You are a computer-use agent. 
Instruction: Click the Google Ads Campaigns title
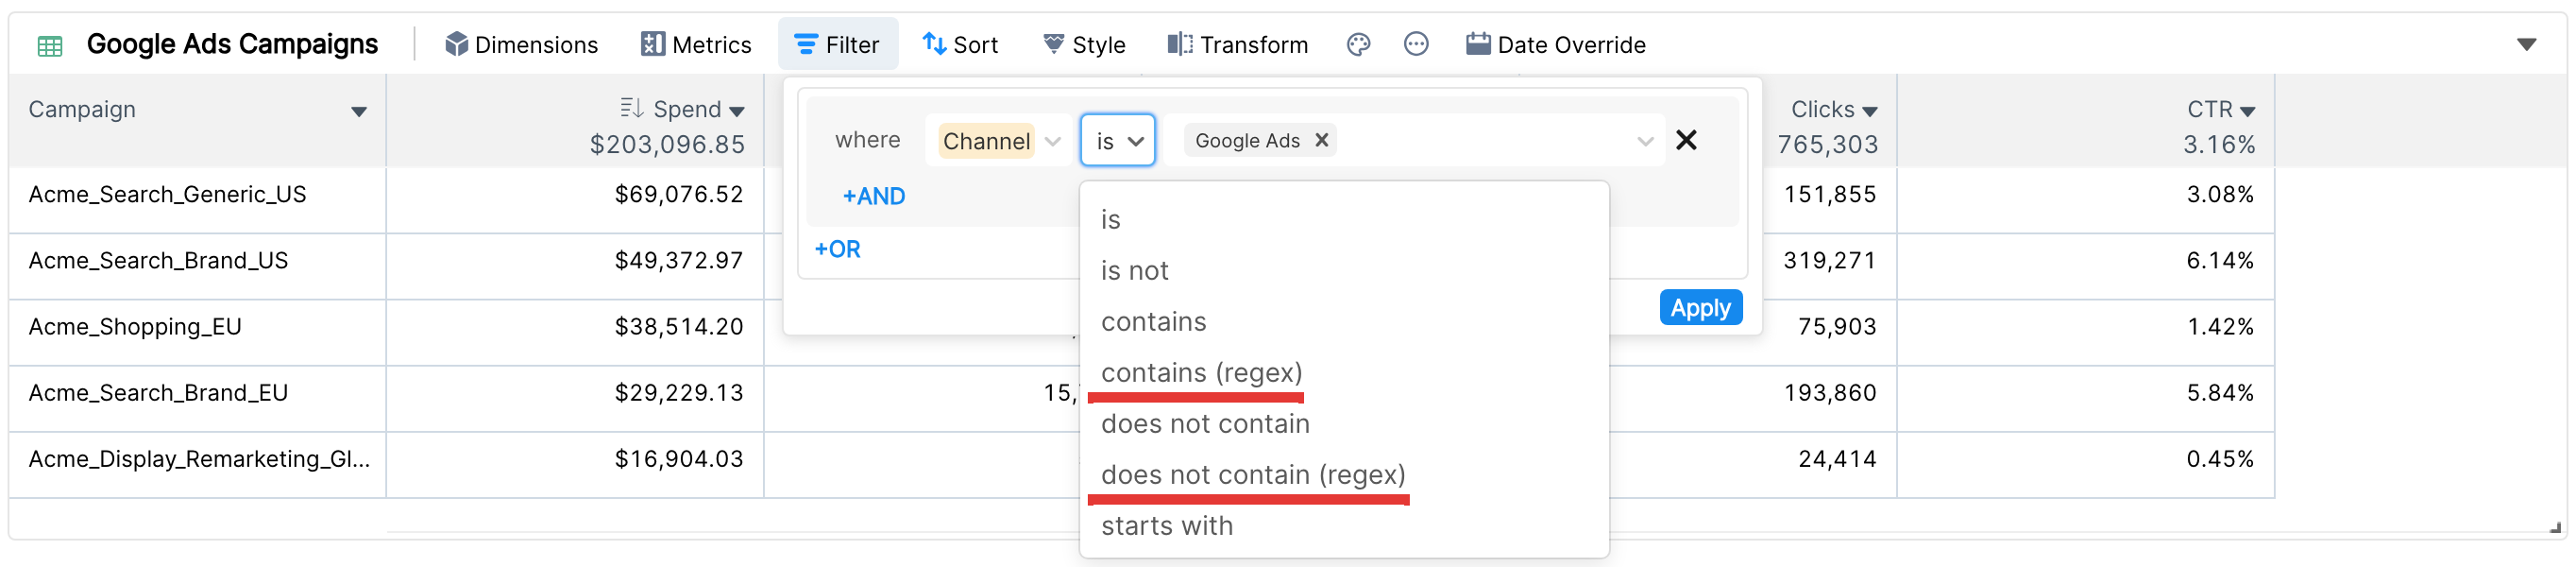tap(232, 44)
